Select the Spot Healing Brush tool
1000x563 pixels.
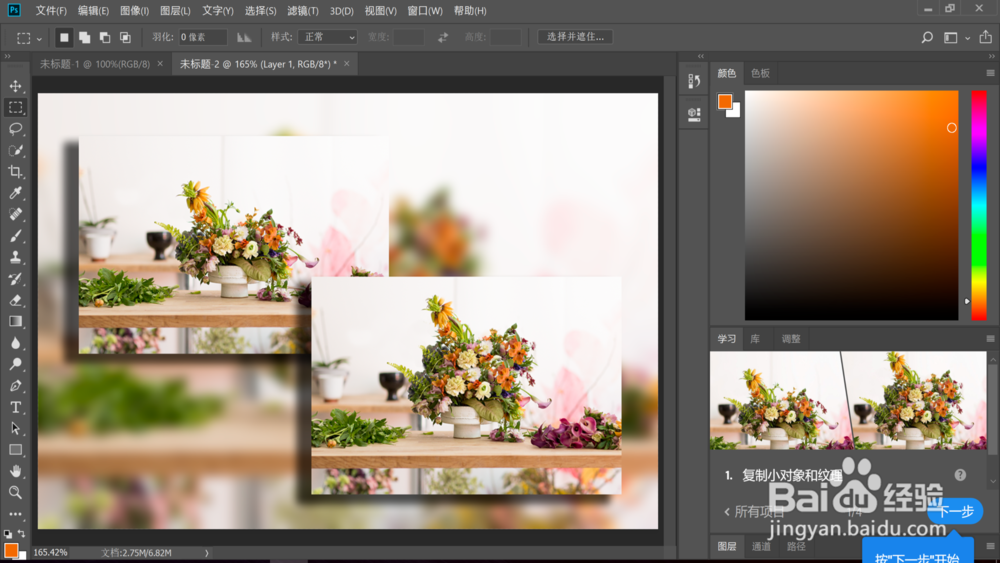(15, 214)
